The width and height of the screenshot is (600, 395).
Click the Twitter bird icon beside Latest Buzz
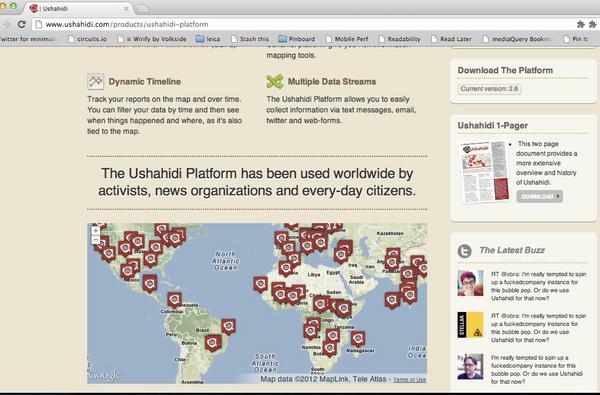pos(465,251)
